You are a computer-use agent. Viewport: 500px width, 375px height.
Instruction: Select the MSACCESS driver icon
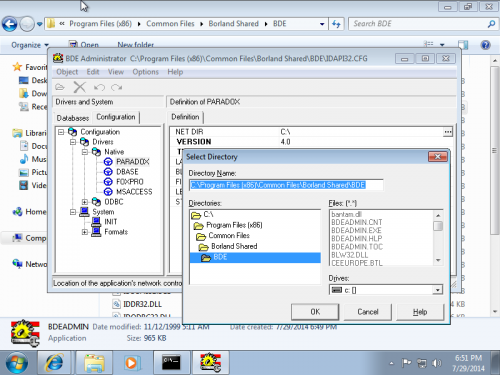(108, 192)
